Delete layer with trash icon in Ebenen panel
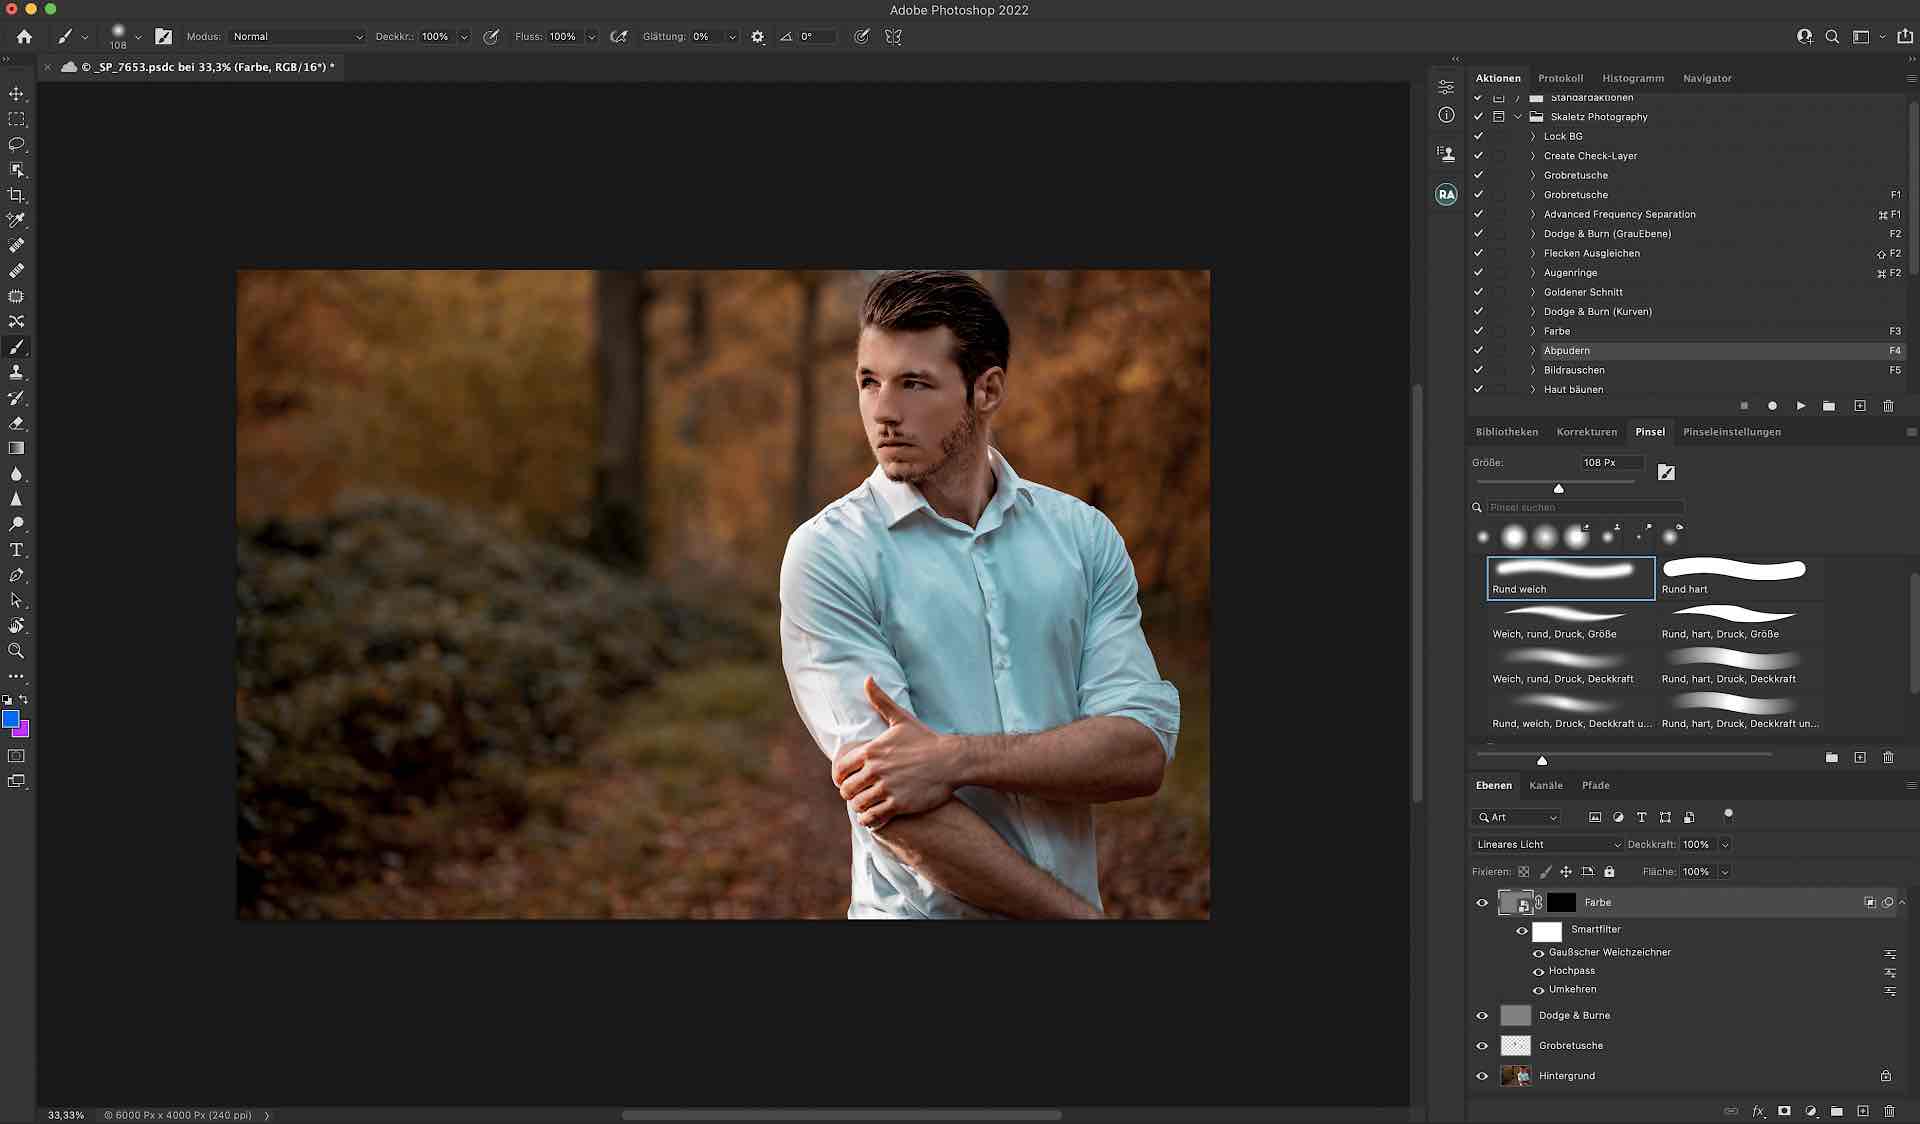1920x1124 pixels. coord(1889,1111)
